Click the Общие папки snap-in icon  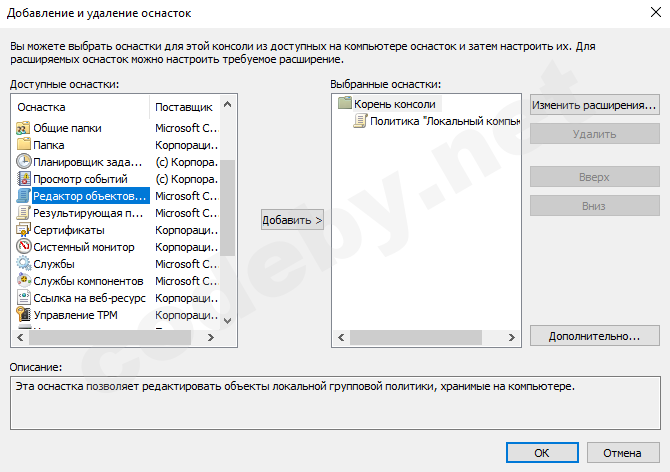click(23, 128)
